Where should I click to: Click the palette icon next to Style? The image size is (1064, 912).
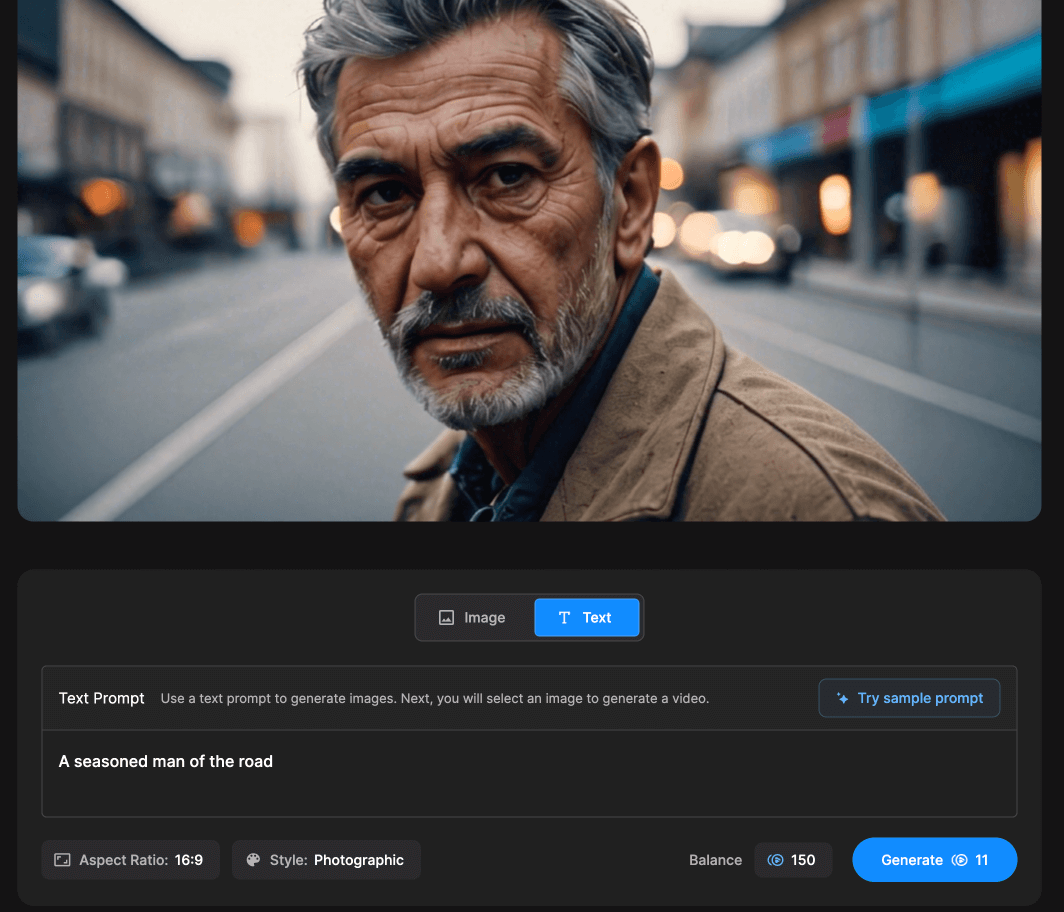tap(253, 860)
